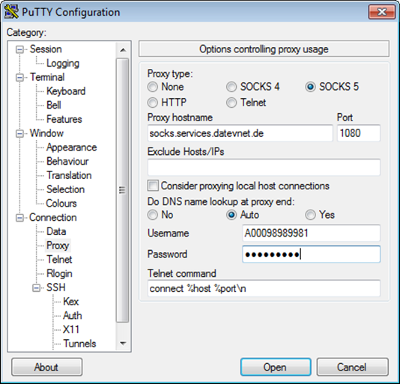The image size is (400, 384).
Task: Click the Proxy hostname field
Action: tap(240, 133)
